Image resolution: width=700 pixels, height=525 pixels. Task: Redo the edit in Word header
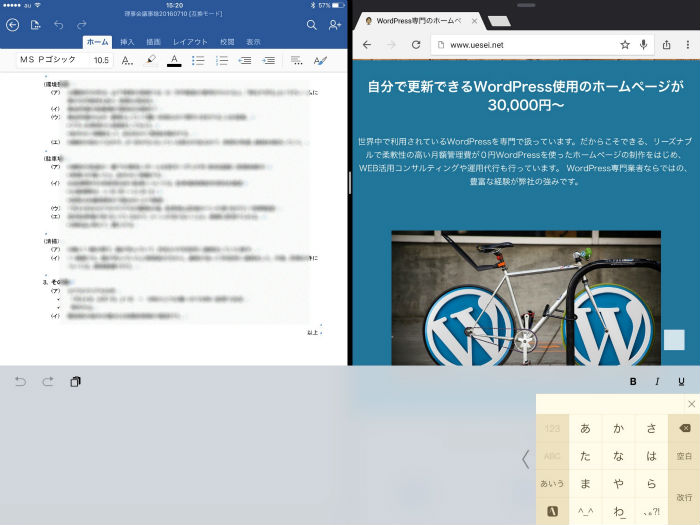click(81, 25)
